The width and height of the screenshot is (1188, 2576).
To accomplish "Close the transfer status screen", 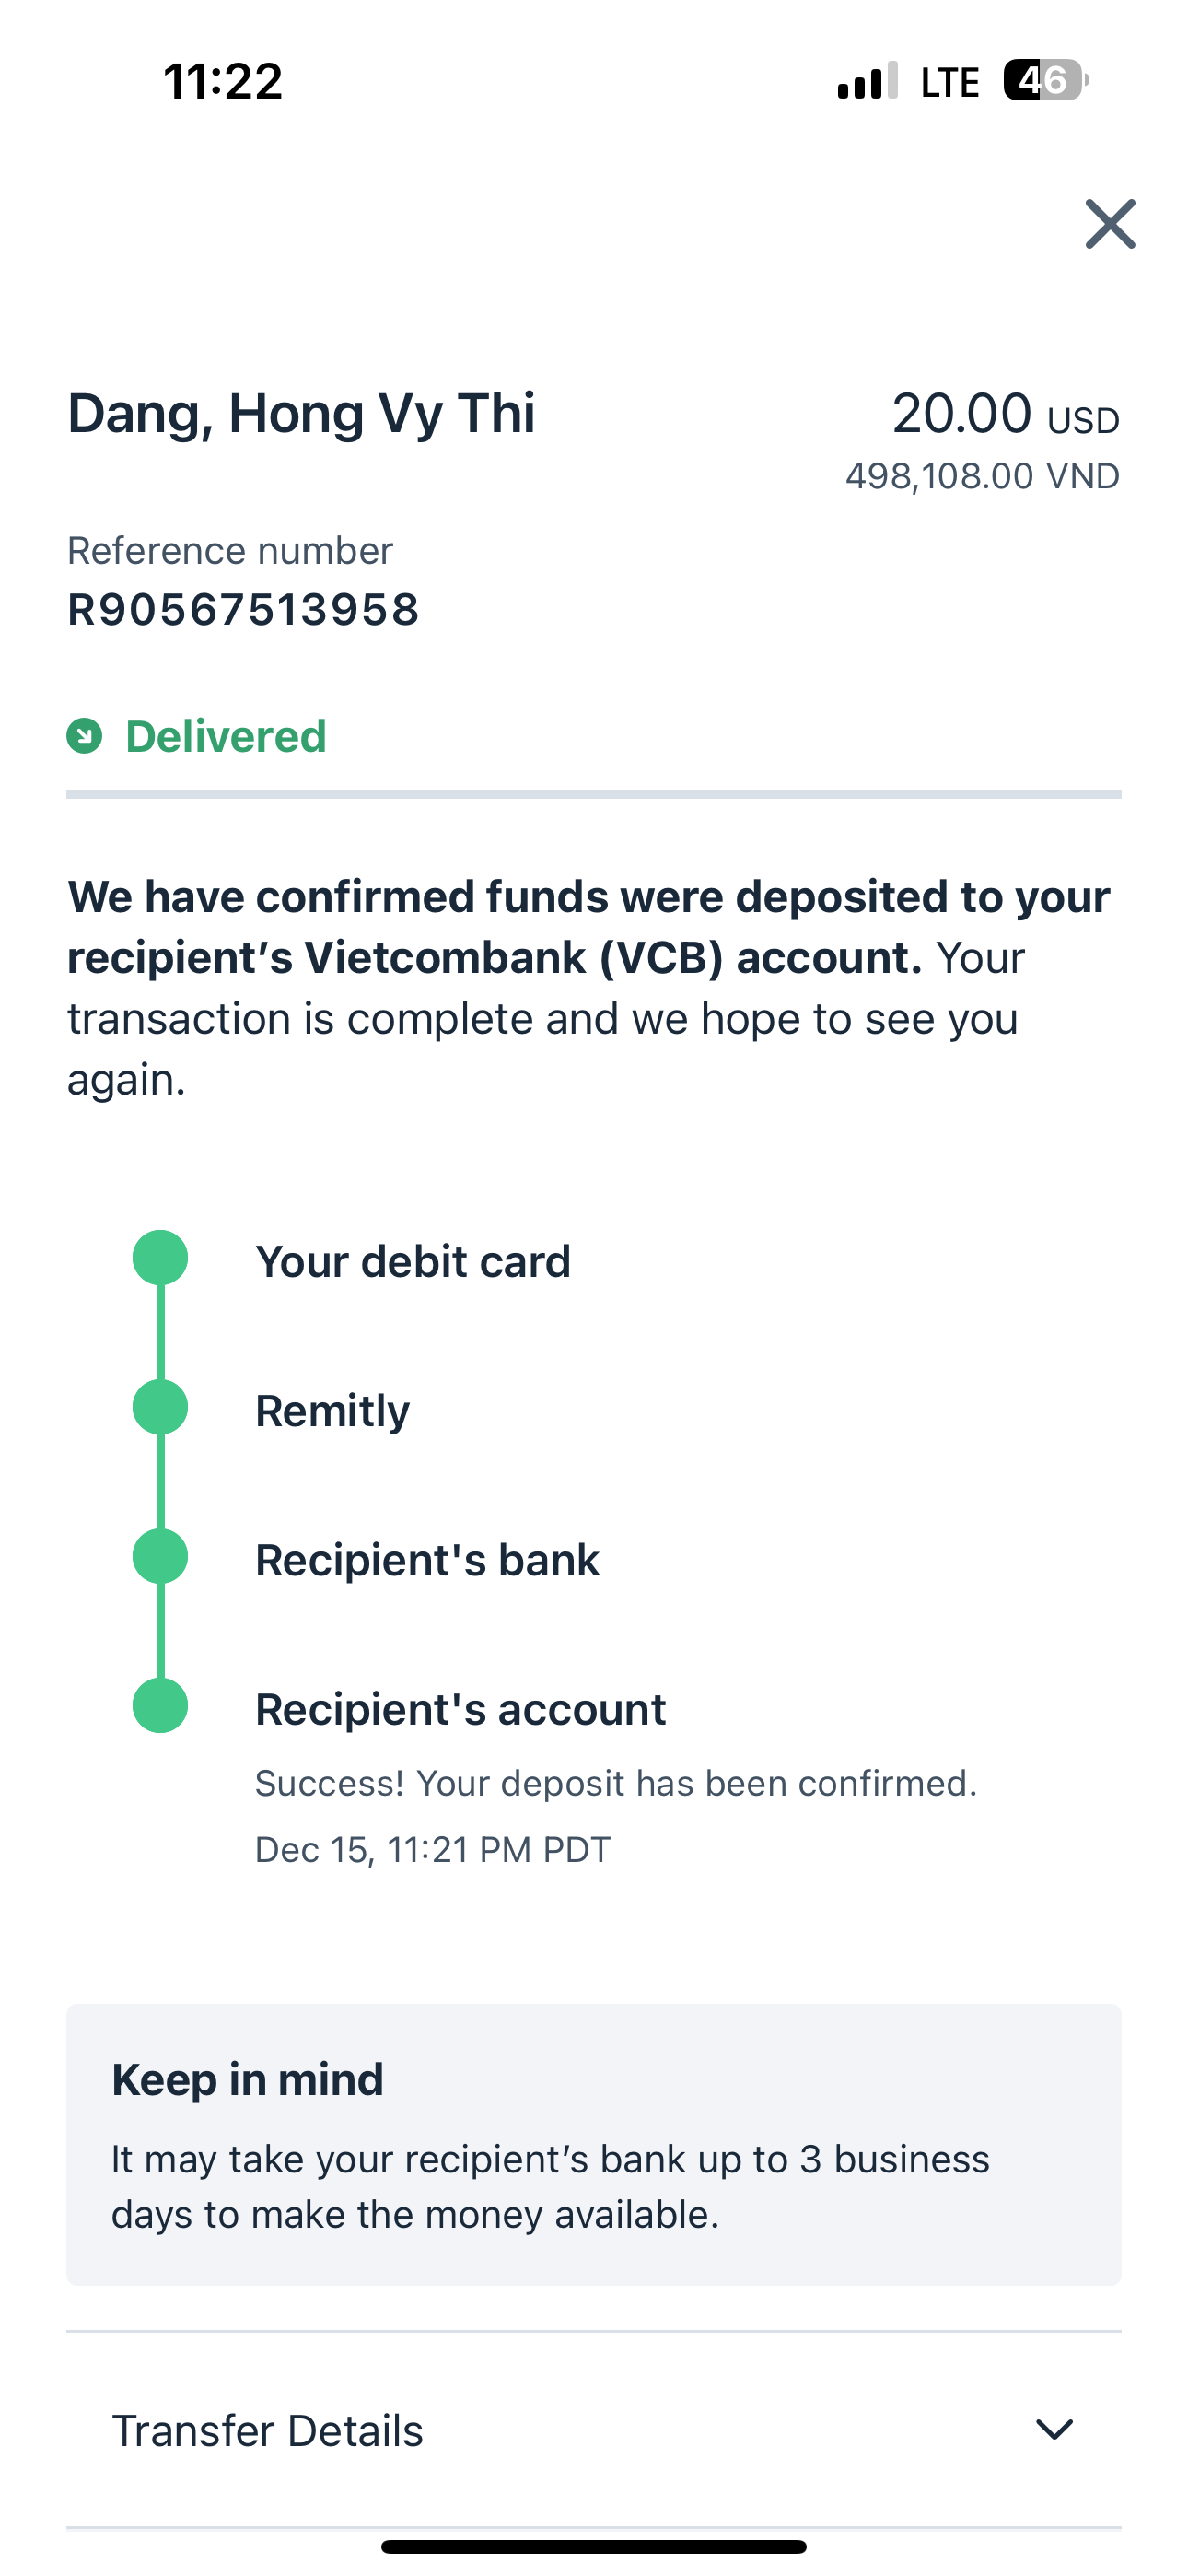I will (x=1110, y=223).
